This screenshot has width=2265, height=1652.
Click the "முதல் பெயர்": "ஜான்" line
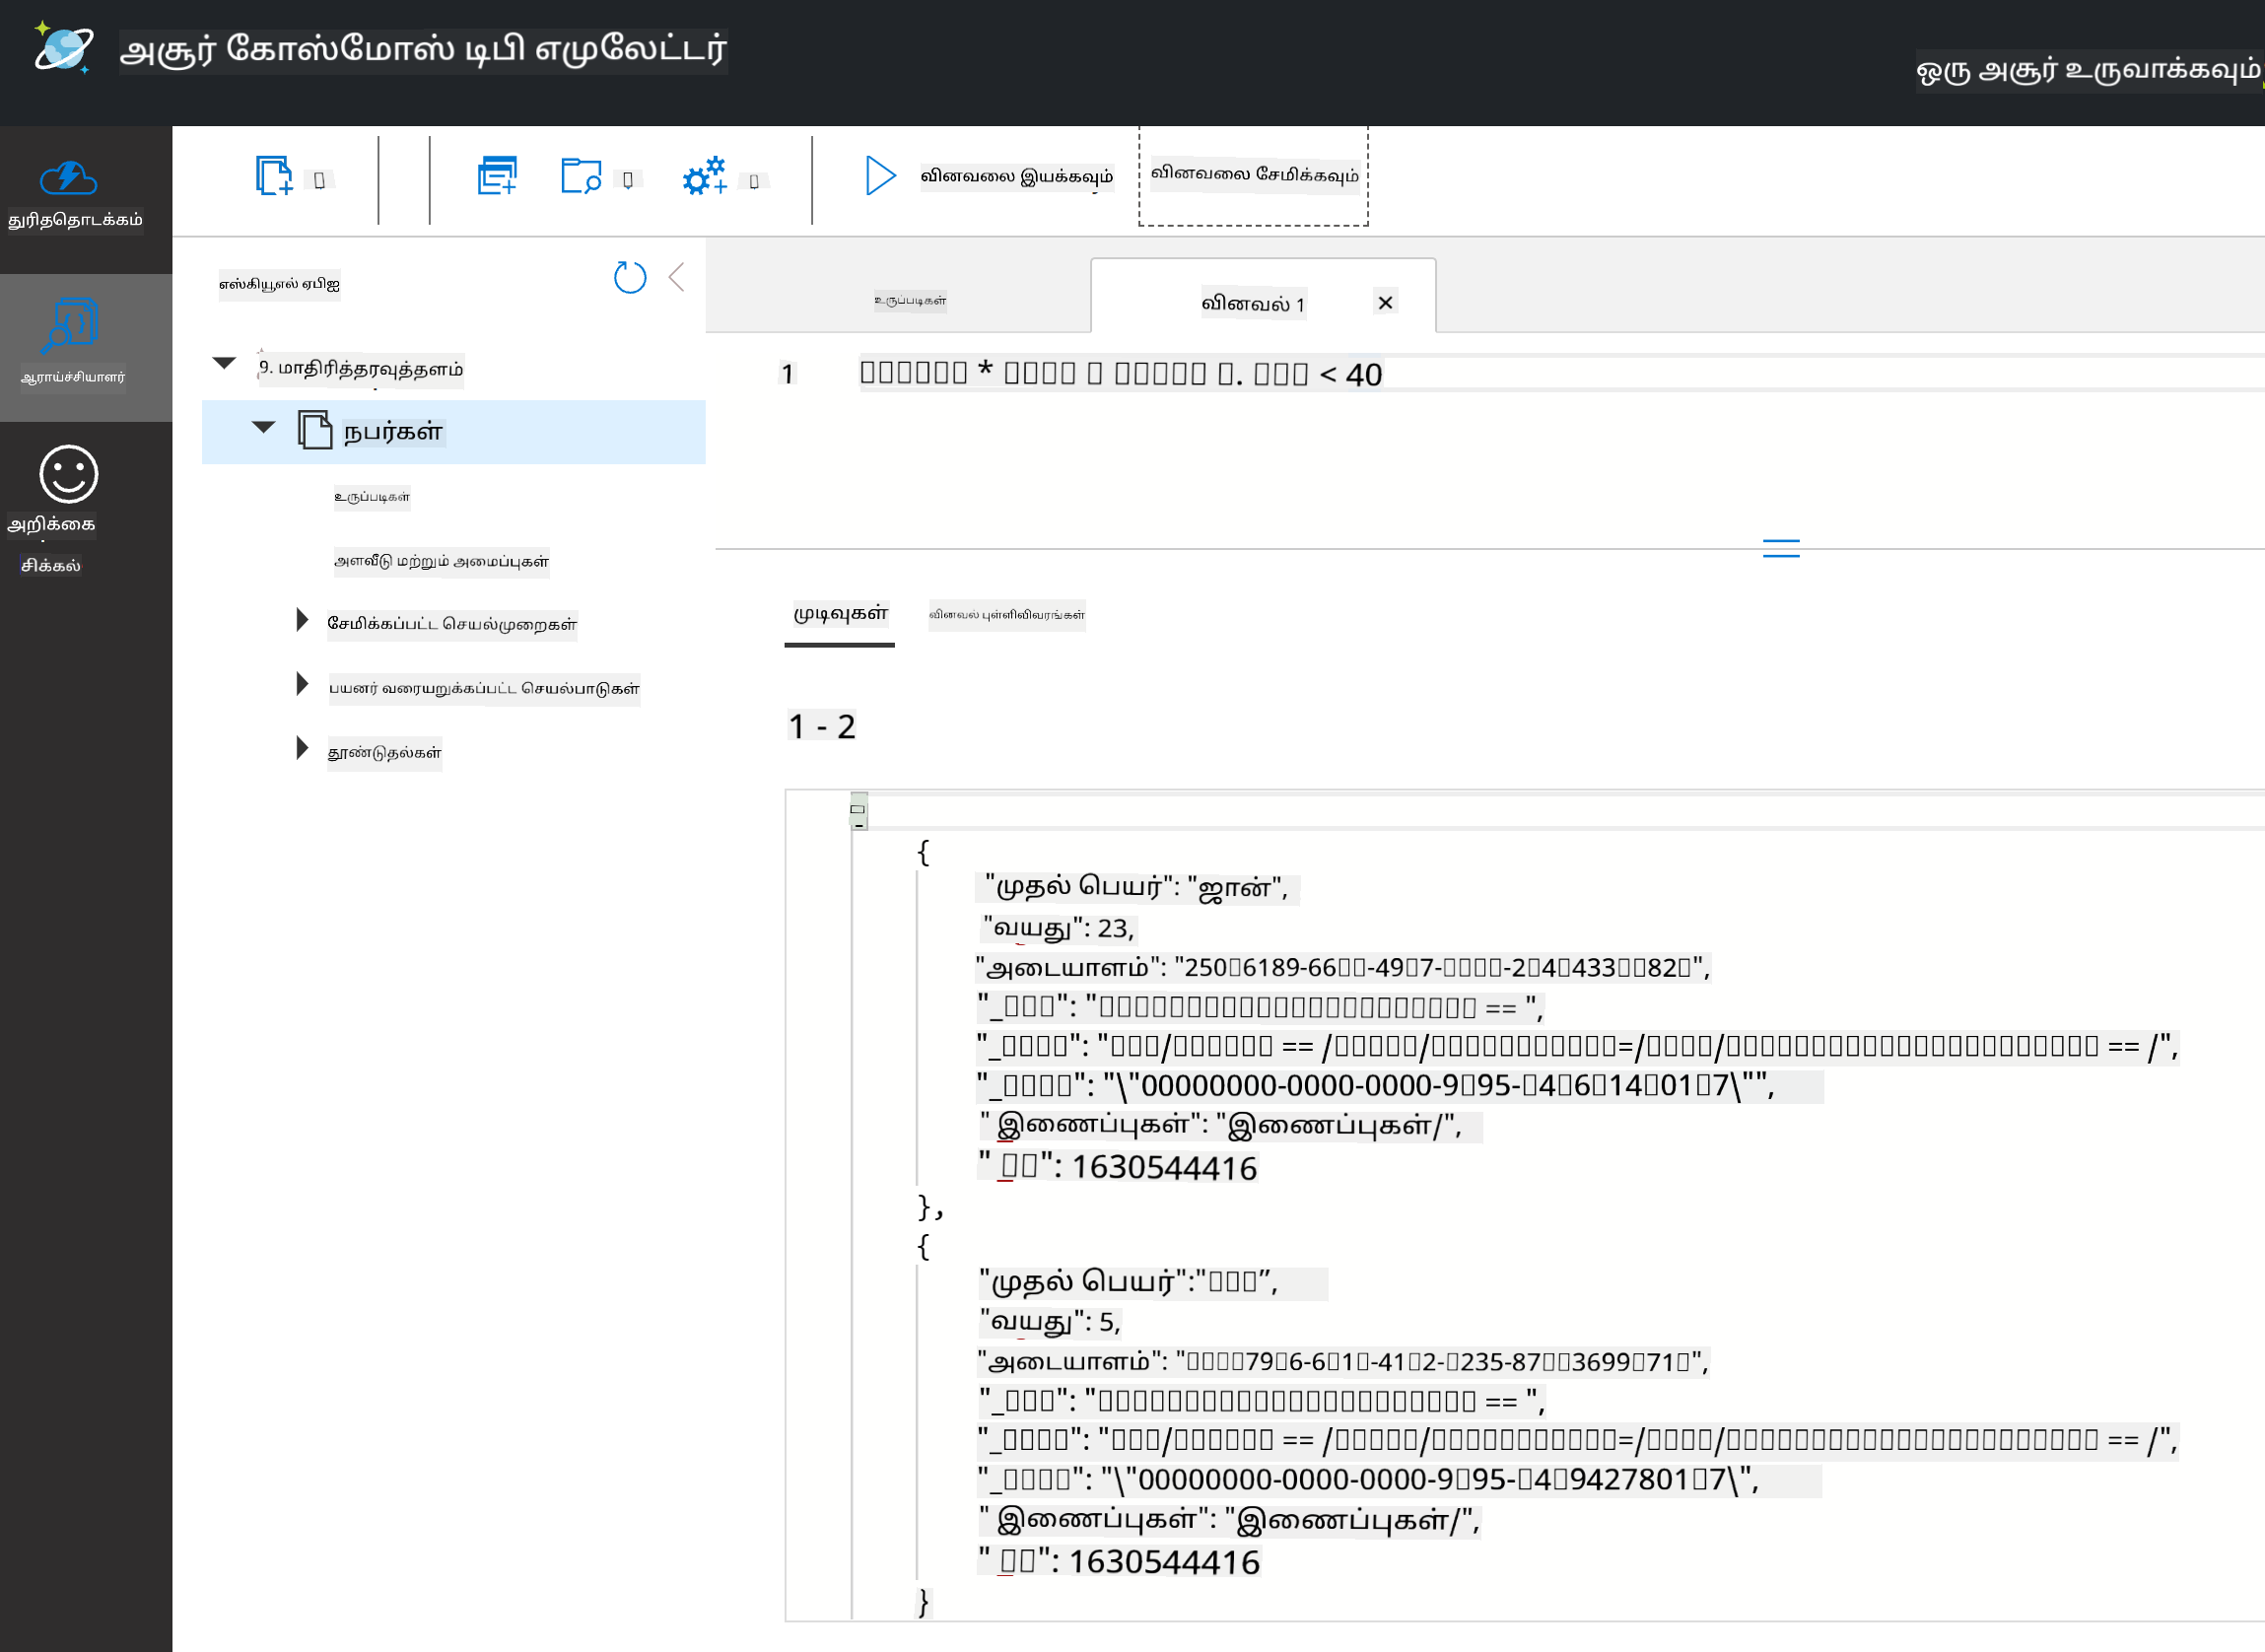(x=1137, y=888)
